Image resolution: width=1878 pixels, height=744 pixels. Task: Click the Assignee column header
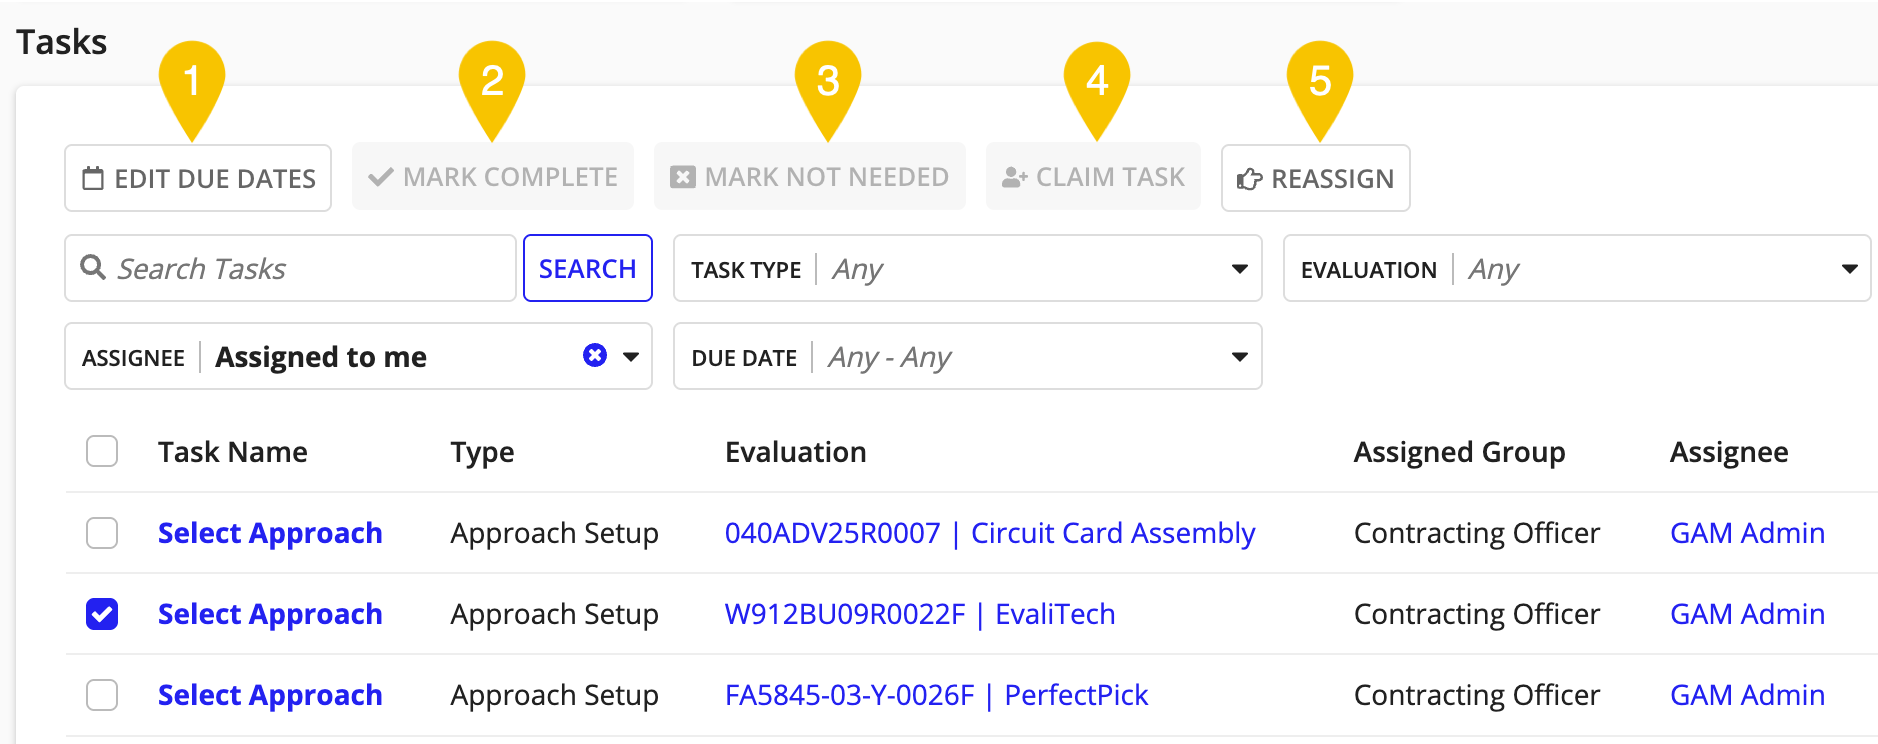click(x=1729, y=452)
